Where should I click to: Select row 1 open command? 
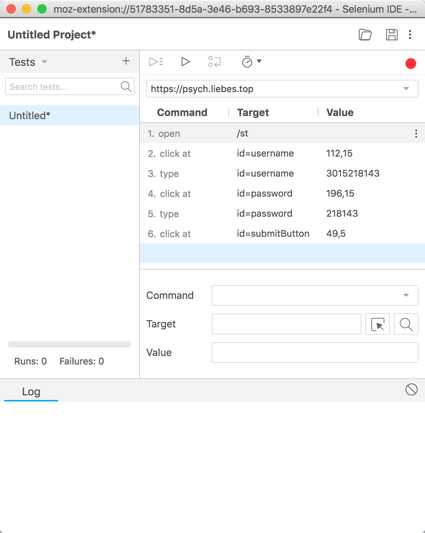(x=282, y=134)
